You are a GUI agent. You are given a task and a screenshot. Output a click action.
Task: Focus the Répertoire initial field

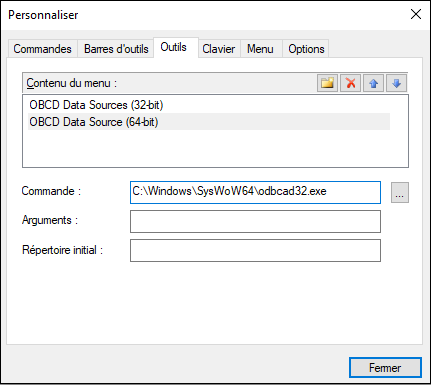(255, 250)
